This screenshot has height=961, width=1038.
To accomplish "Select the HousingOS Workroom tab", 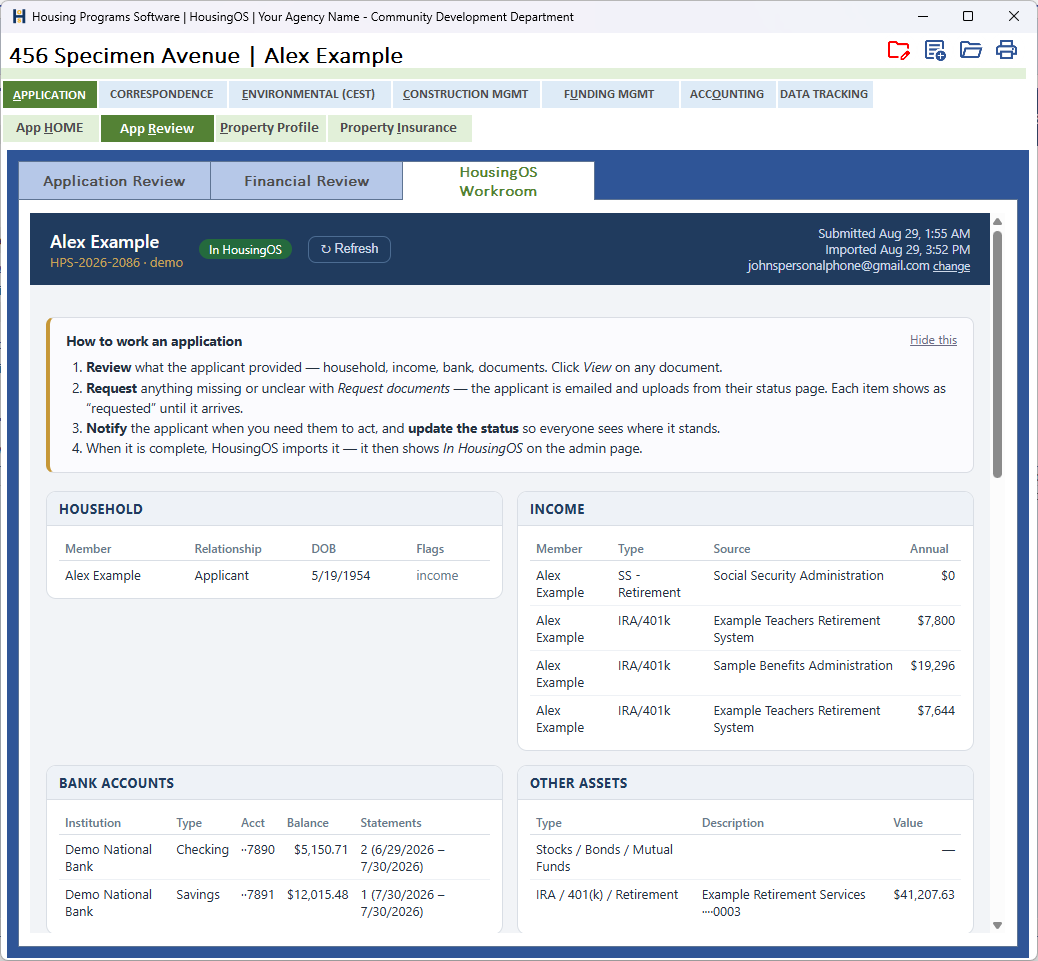I will (x=498, y=181).
